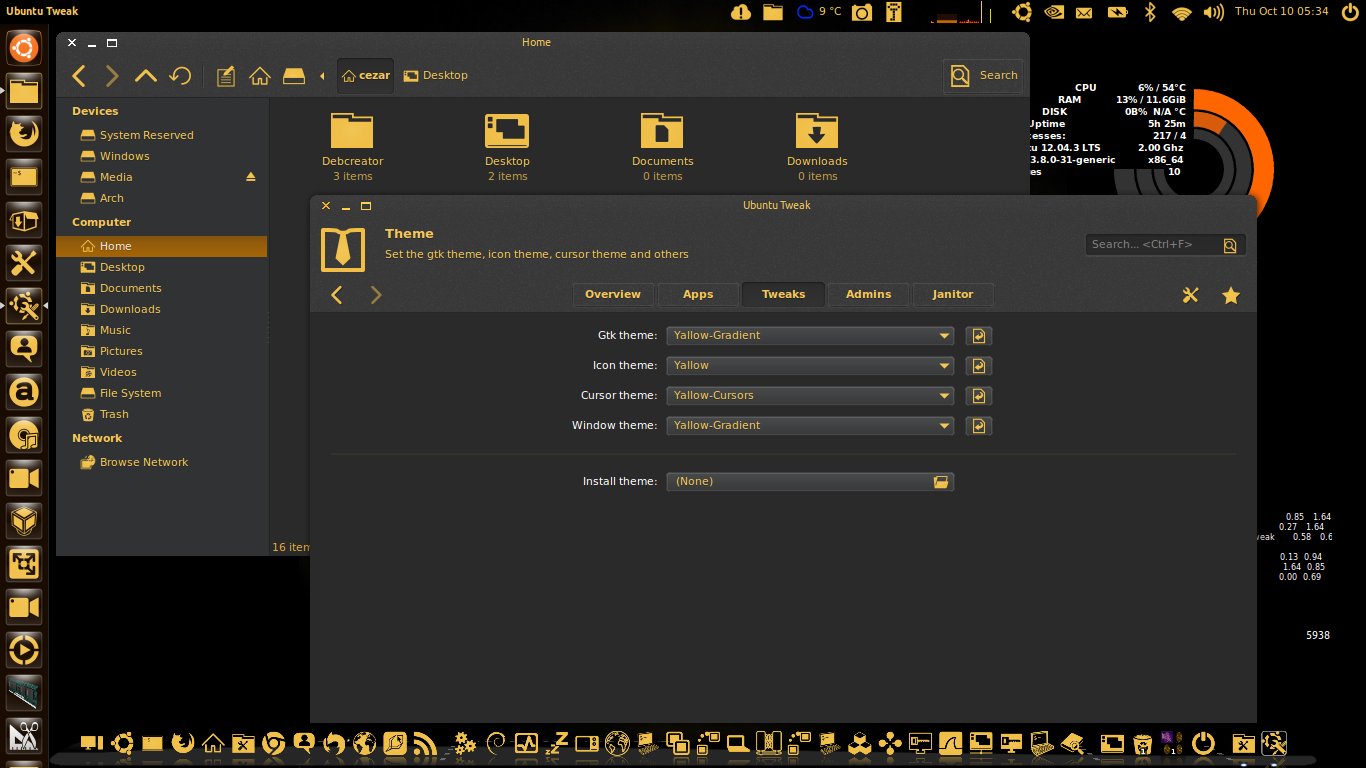Viewport: 1366px width, 768px height.
Task: Reset the Icon theme to default
Action: pos(979,366)
